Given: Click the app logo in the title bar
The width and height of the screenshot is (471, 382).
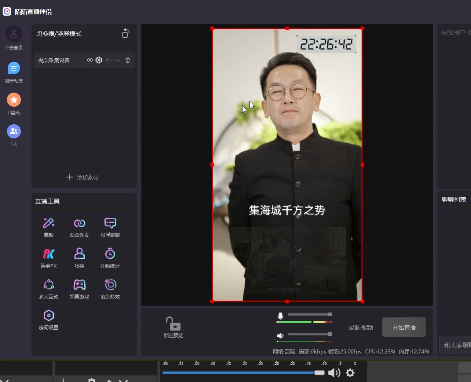Looking at the screenshot, I should click(7, 12).
